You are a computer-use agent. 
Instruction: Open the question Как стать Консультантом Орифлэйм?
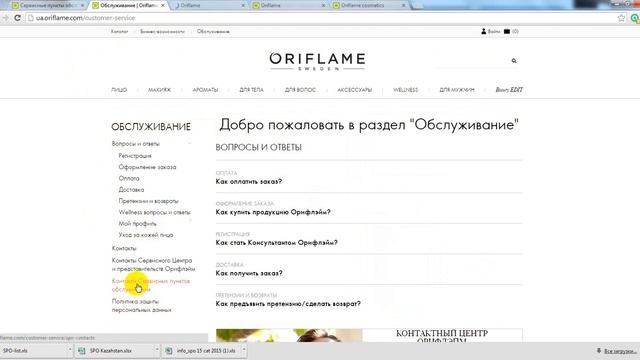pyautogui.click(x=276, y=243)
